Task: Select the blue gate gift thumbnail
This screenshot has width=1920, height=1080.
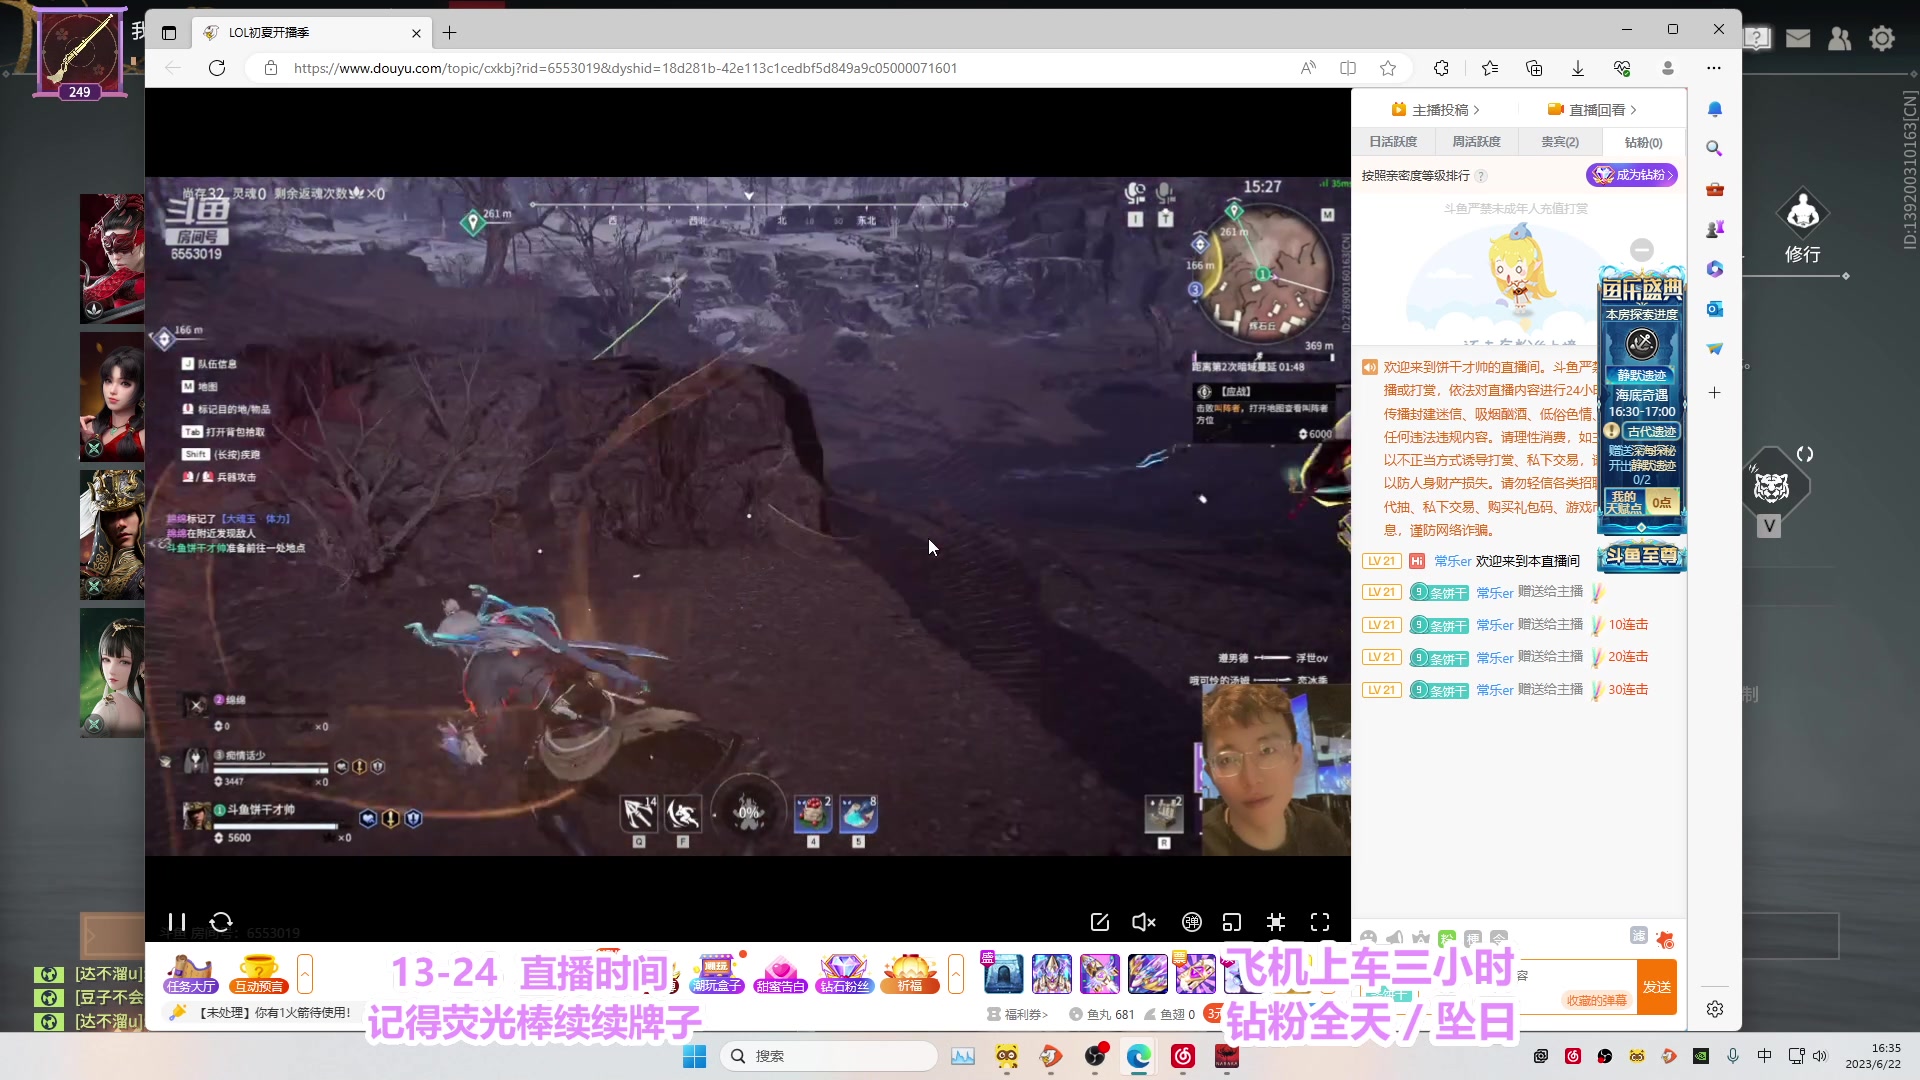Action: pyautogui.click(x=1003, y=973)
